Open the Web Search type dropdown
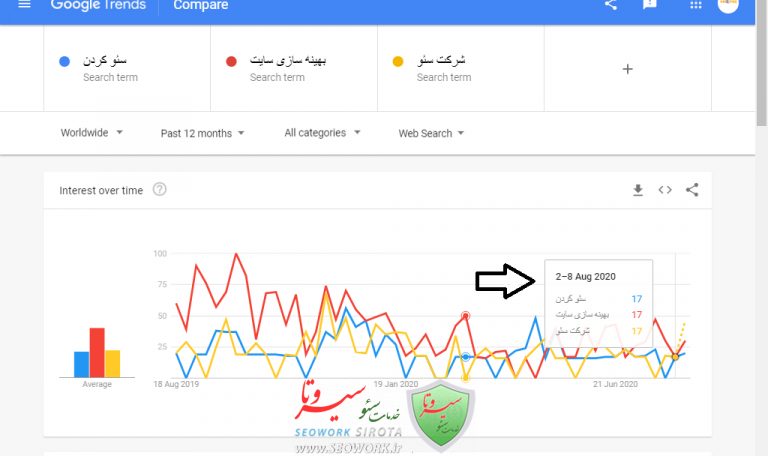The width and height of the screenshot is (768, 456). pyautogui.click(x=431, y=133)
